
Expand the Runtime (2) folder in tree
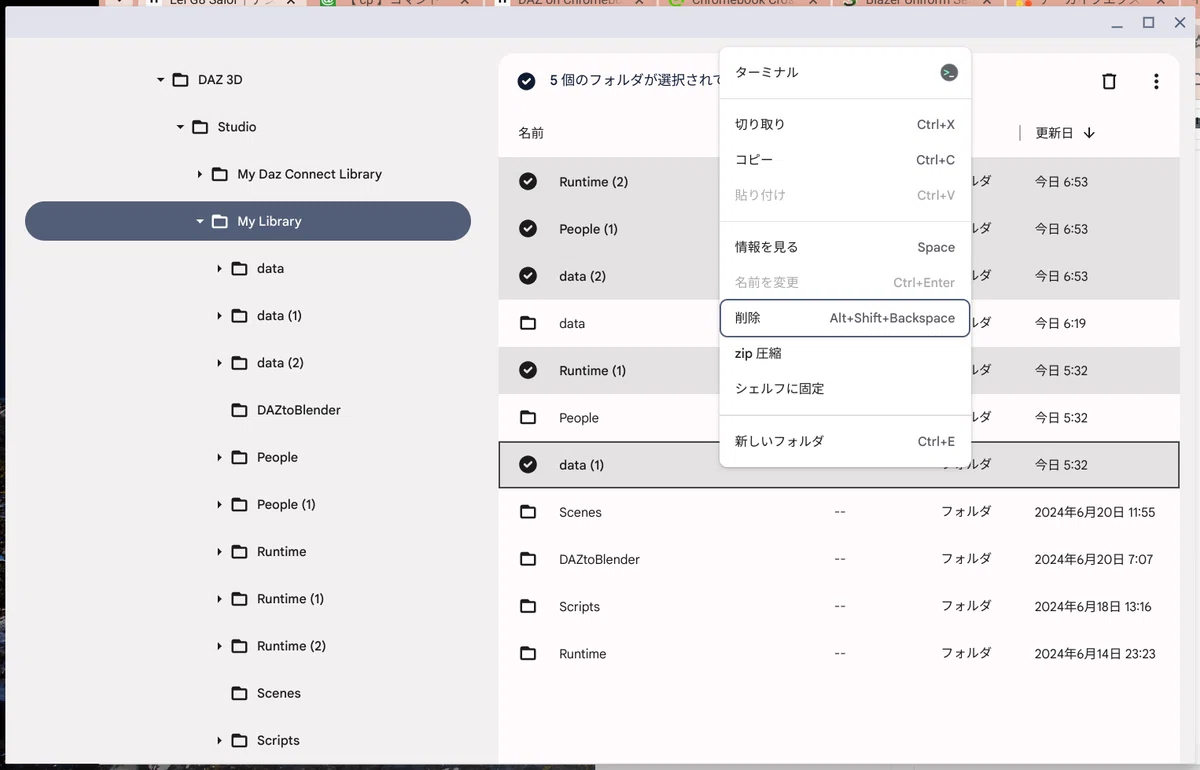(219, 646)
